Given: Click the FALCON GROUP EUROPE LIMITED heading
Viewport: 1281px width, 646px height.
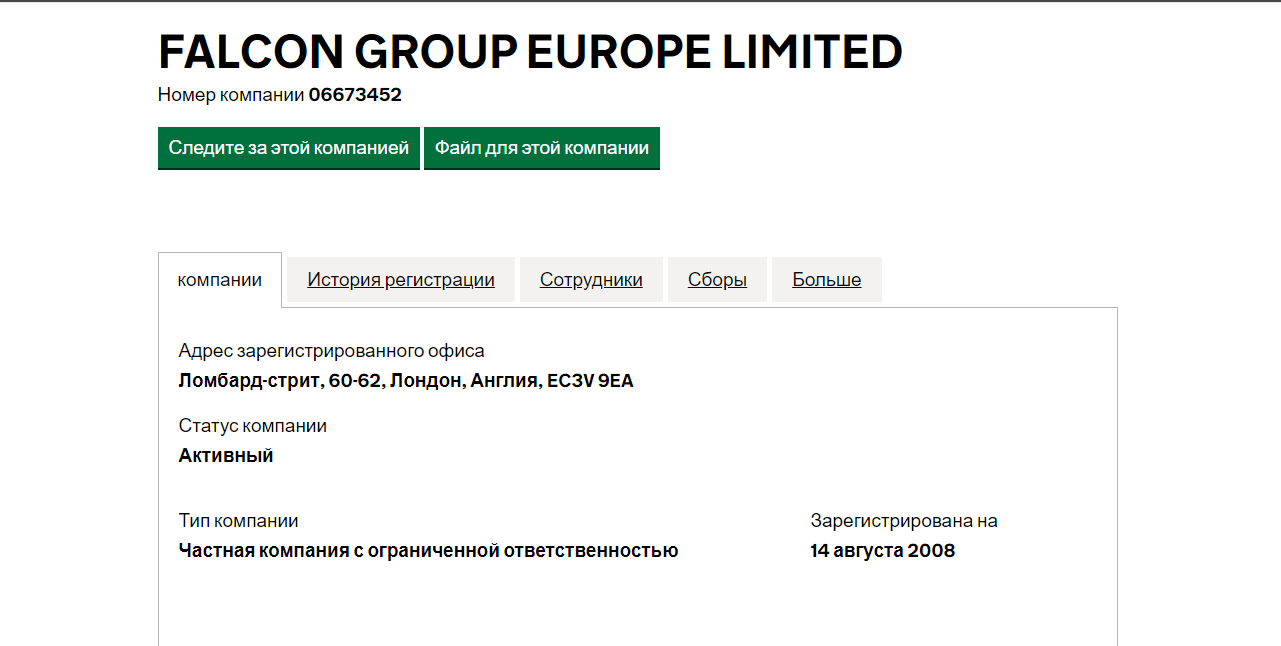Looking at the screenshot, I should tap(530, 52).
